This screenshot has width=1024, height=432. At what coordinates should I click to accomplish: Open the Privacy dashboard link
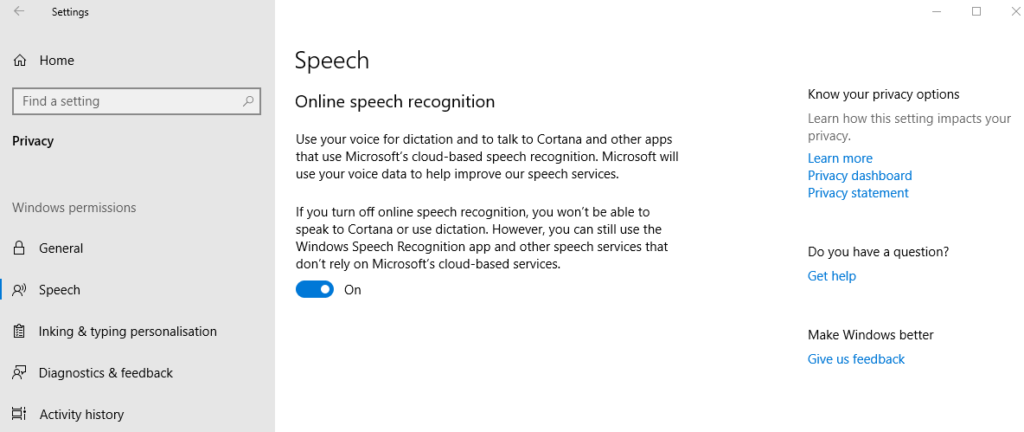point(859,176)
